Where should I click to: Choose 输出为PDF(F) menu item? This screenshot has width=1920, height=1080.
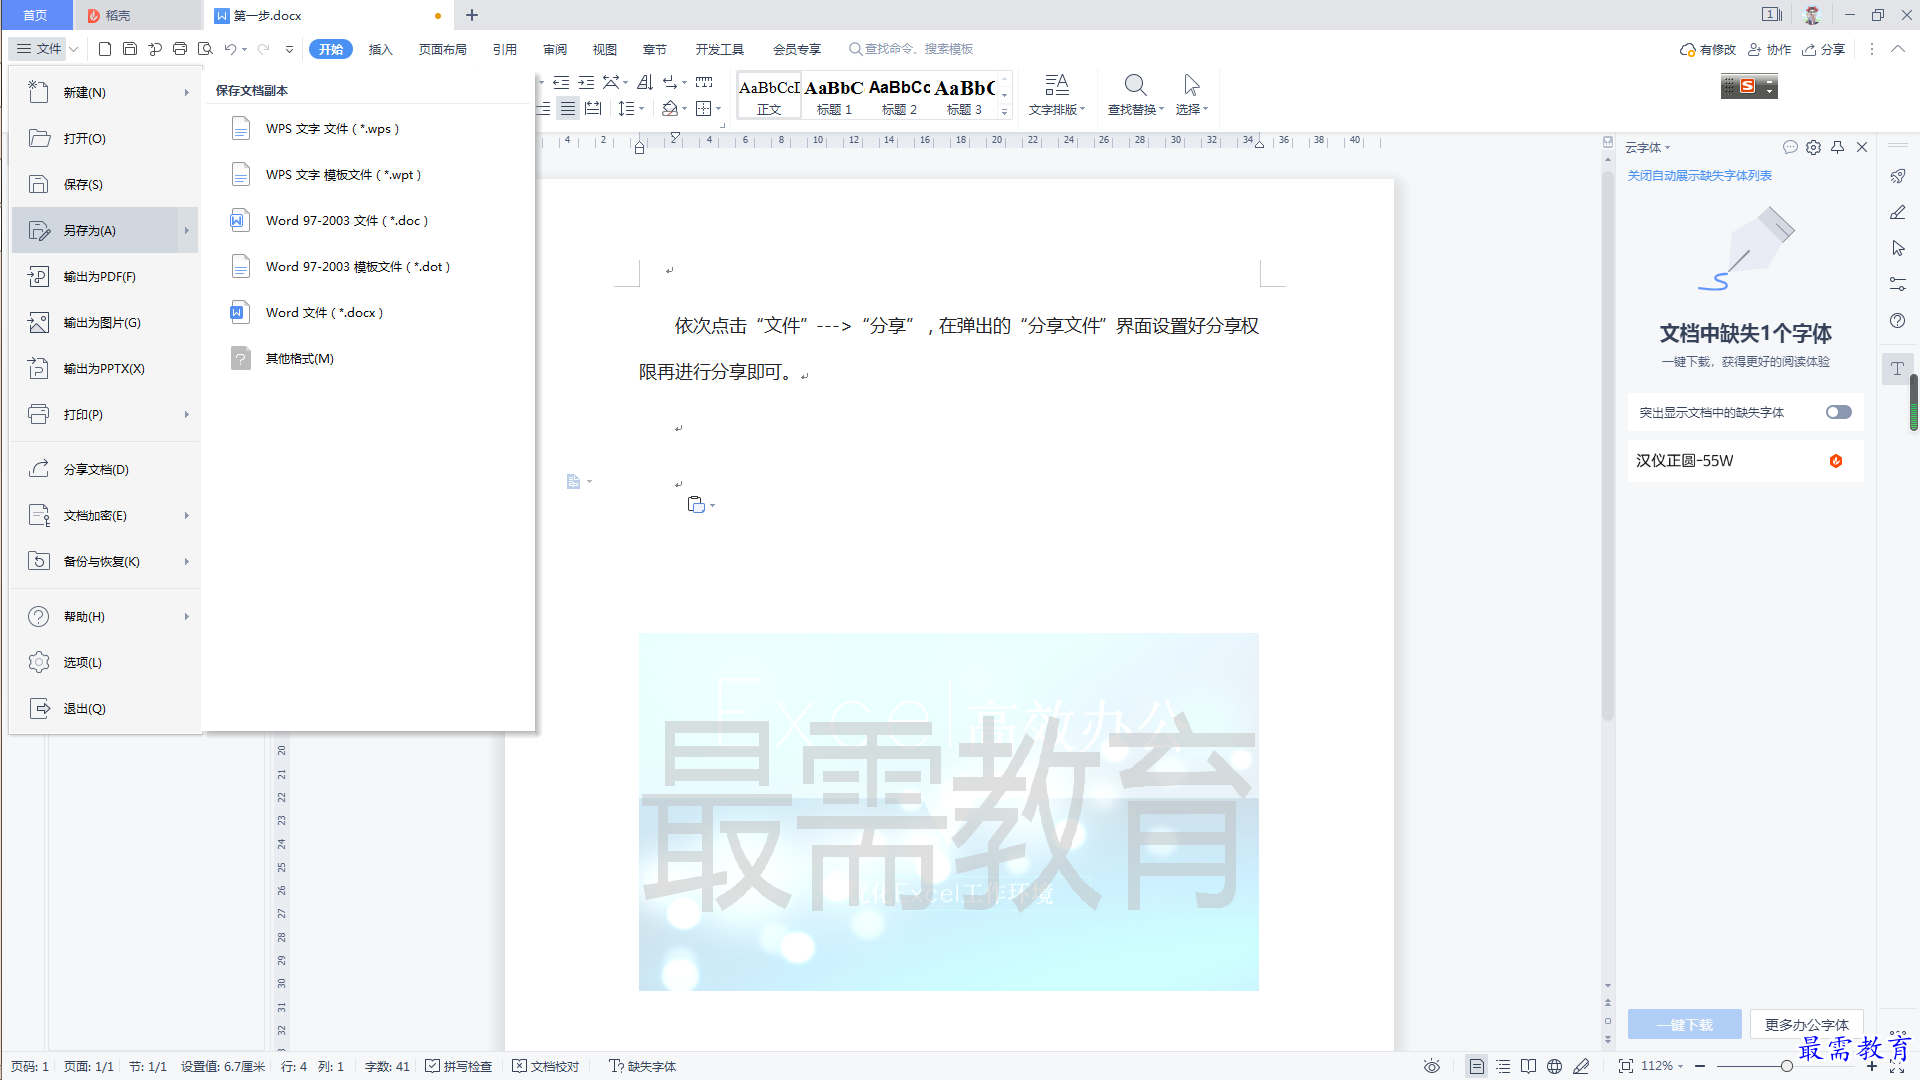[105, 277]
